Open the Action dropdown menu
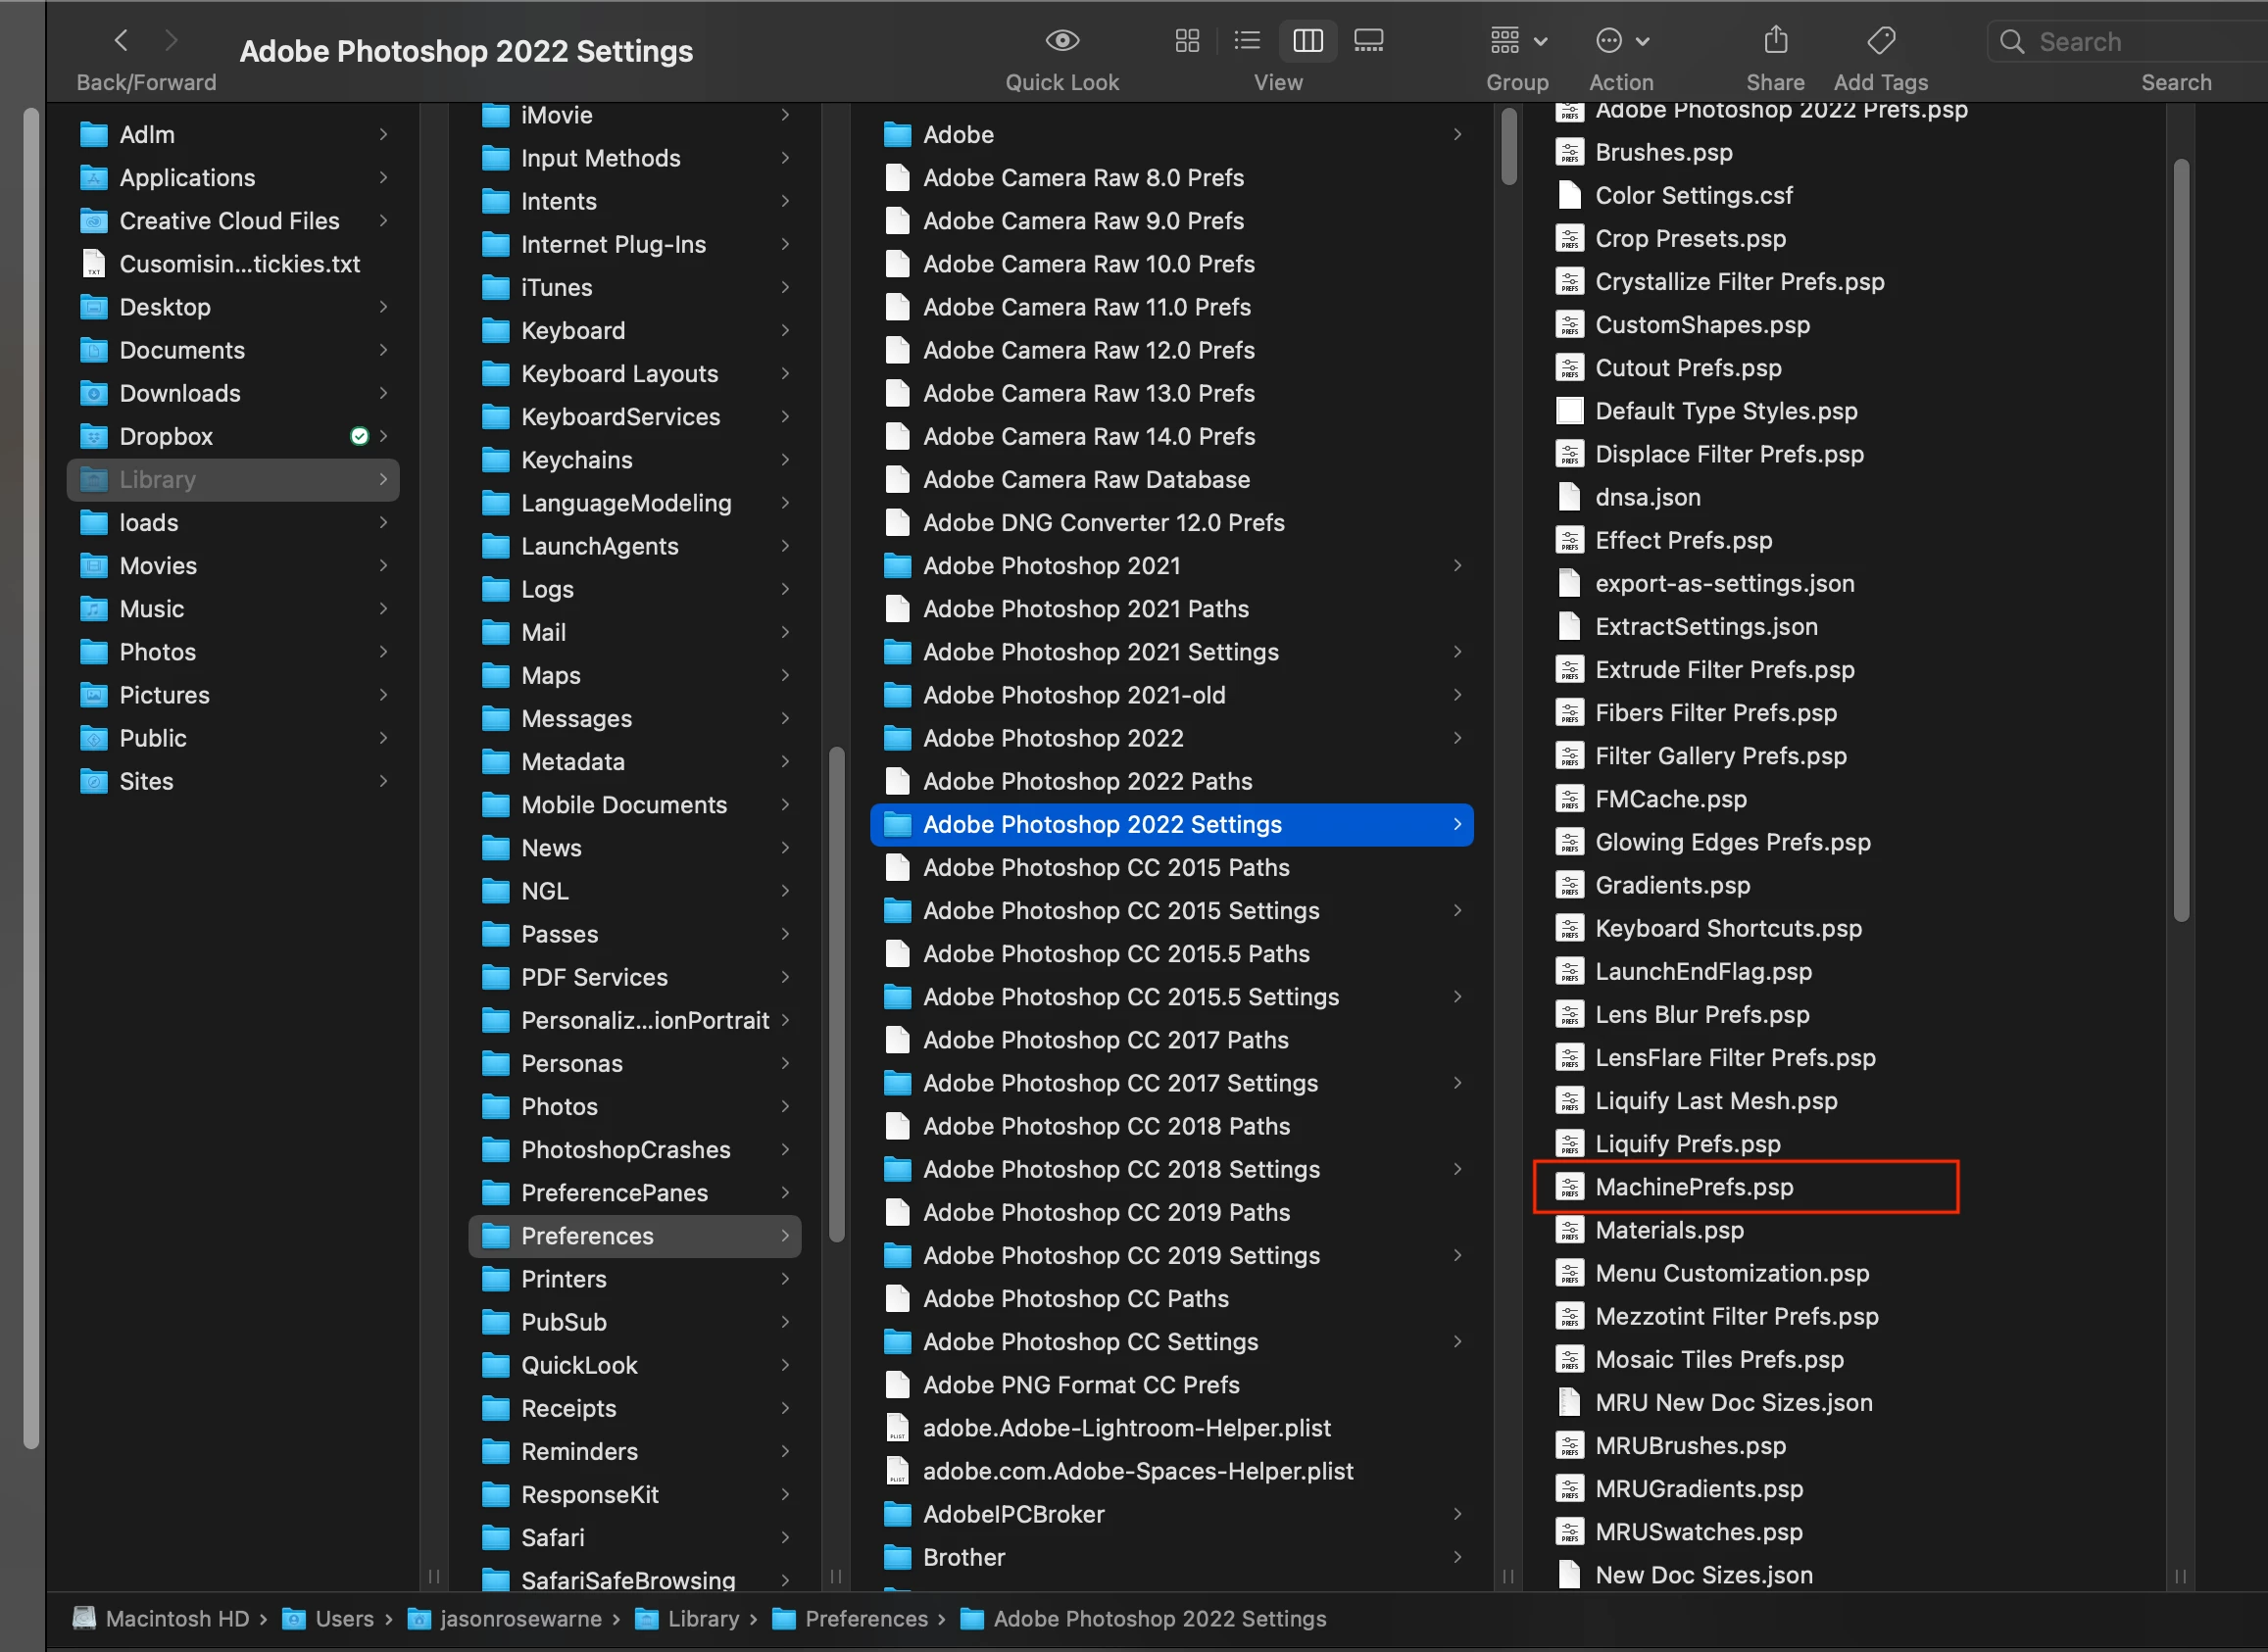Image resolution: width=2268 pixels, height=1652 pixels. point(1621,41)
